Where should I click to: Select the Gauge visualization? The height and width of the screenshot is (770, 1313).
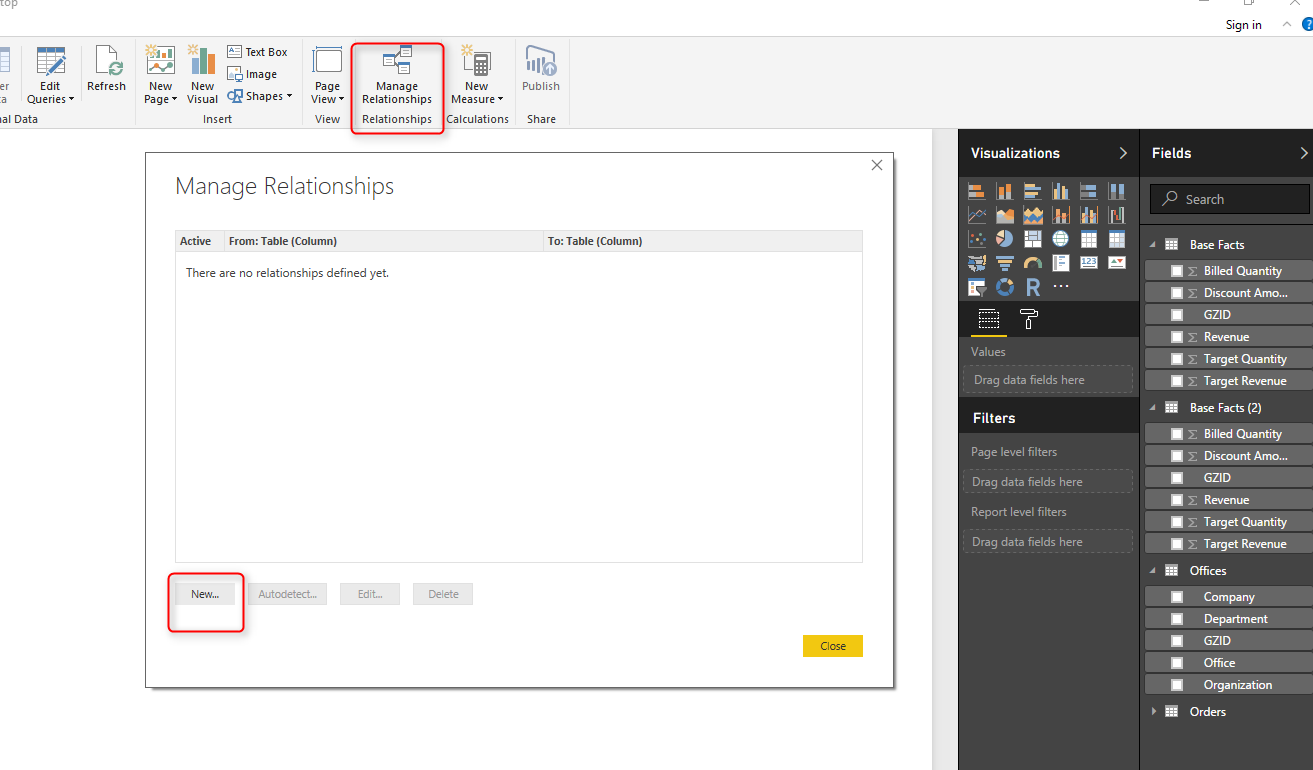coord(1033,262)
